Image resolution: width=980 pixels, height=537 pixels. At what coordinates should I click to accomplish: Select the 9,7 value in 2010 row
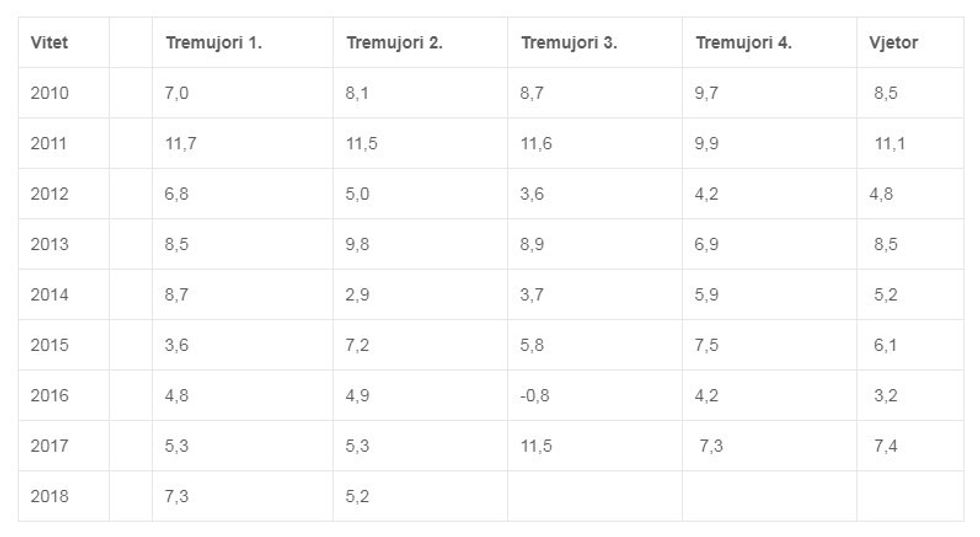click(707, 93)
